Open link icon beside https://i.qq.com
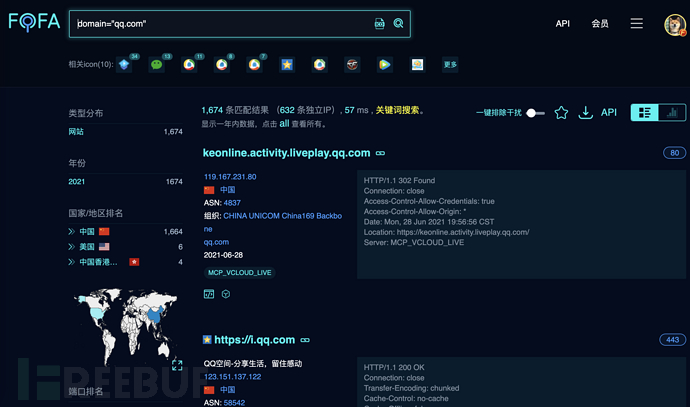This screenshot has width=690, height=407. (305, 340)
